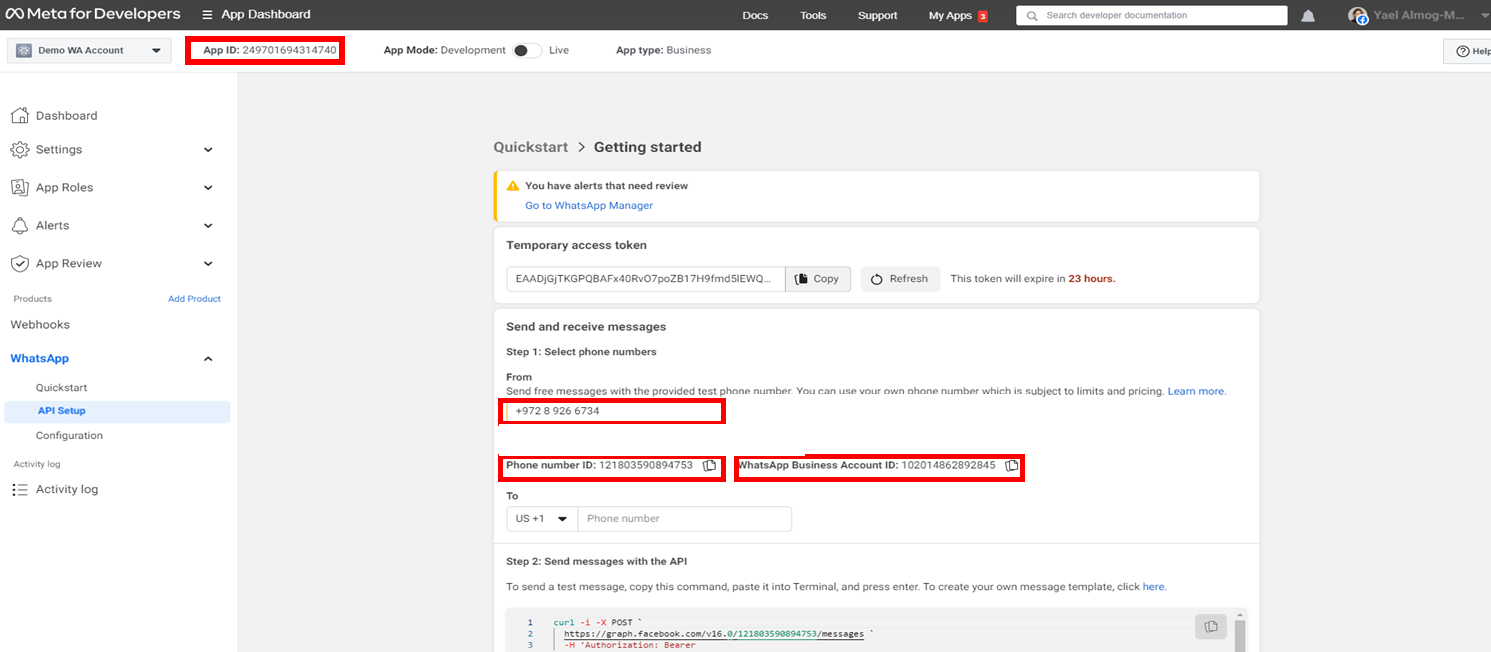Click the Alerts bell icon in sidebar
Image resolution: width=1491 pixels, height=652 pixels.
(19, 225)
